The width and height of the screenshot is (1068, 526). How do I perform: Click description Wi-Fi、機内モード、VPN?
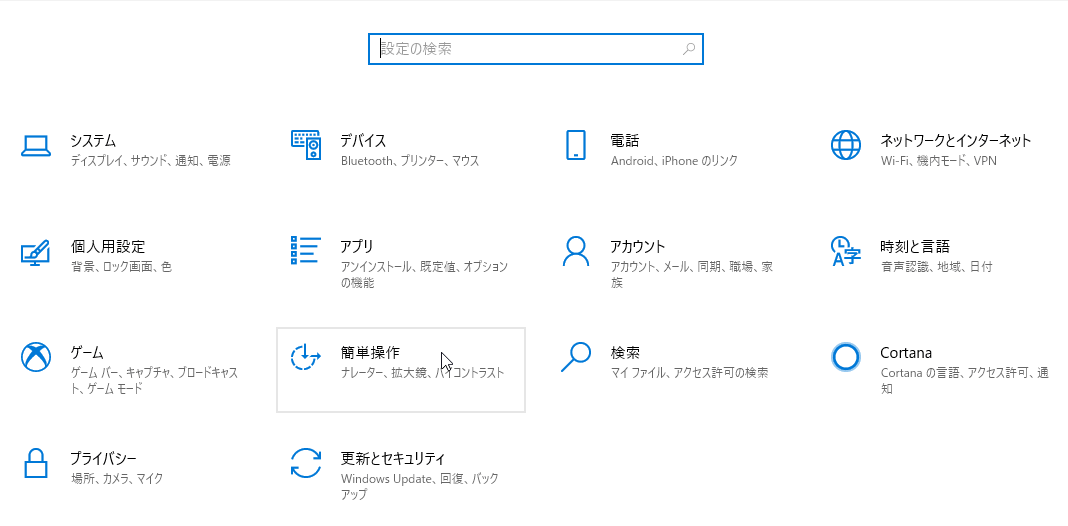[939, 161]
